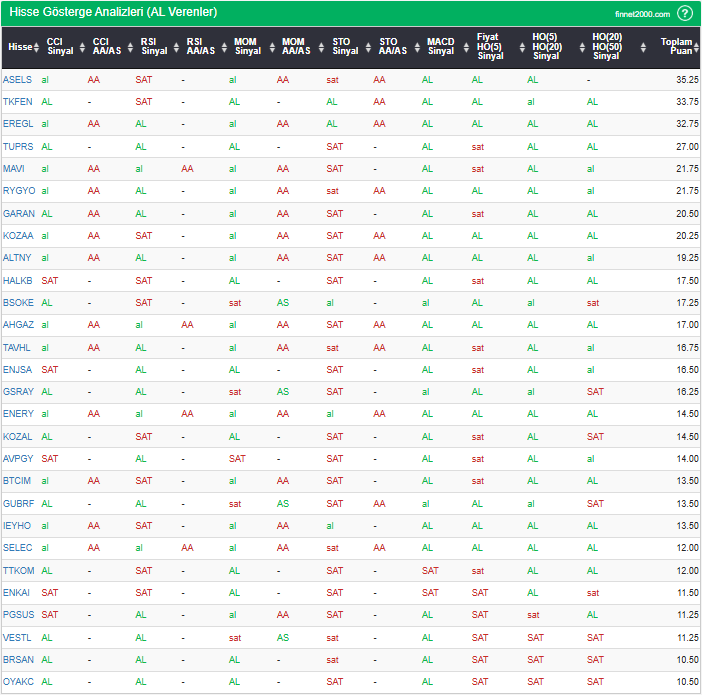Open TKFEN stock link
This screenshot has height=695, width=702.
(x=18, y=102)
